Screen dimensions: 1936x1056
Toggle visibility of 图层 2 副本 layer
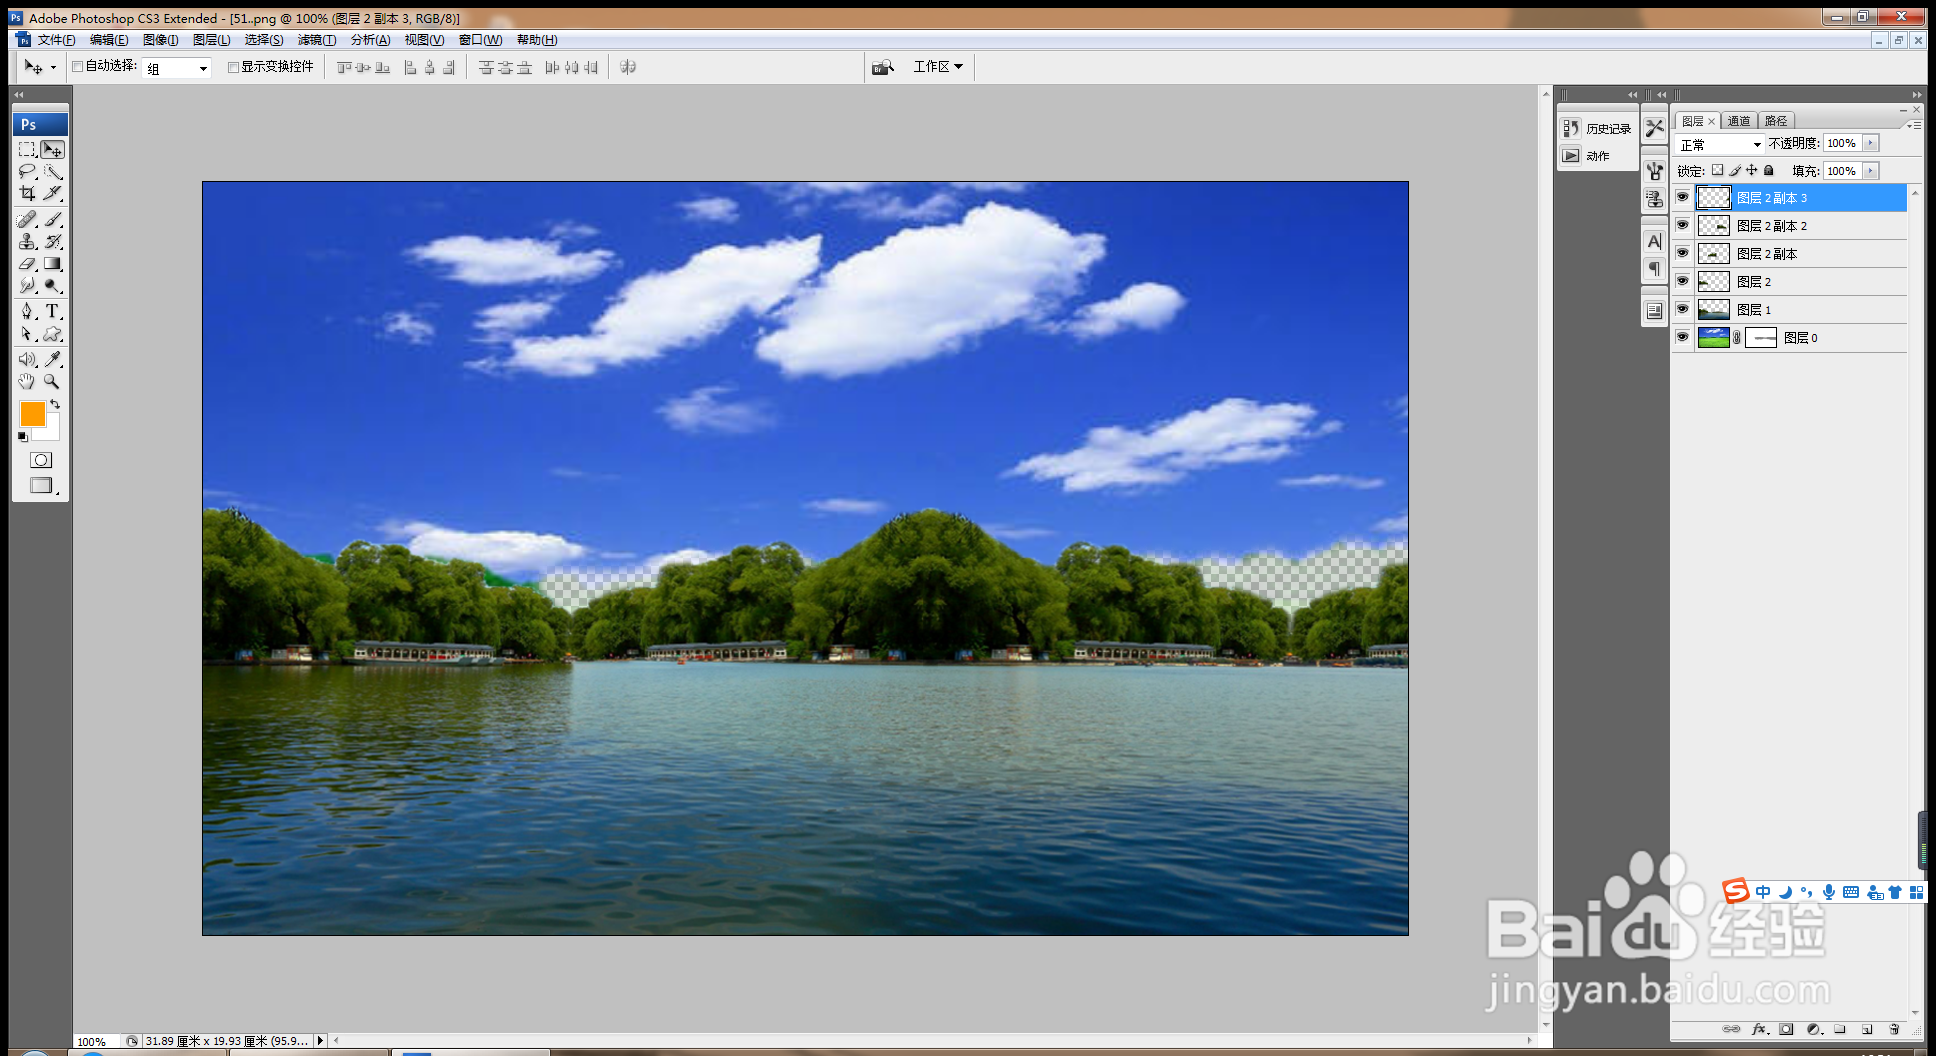[1683, 253]
